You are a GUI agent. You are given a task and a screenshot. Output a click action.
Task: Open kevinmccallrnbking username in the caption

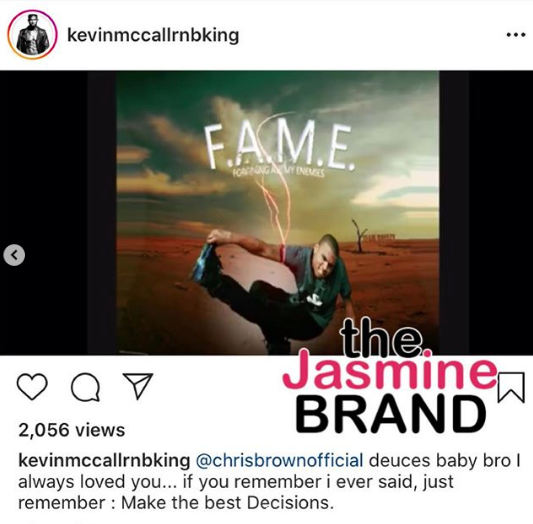point(104,461)
